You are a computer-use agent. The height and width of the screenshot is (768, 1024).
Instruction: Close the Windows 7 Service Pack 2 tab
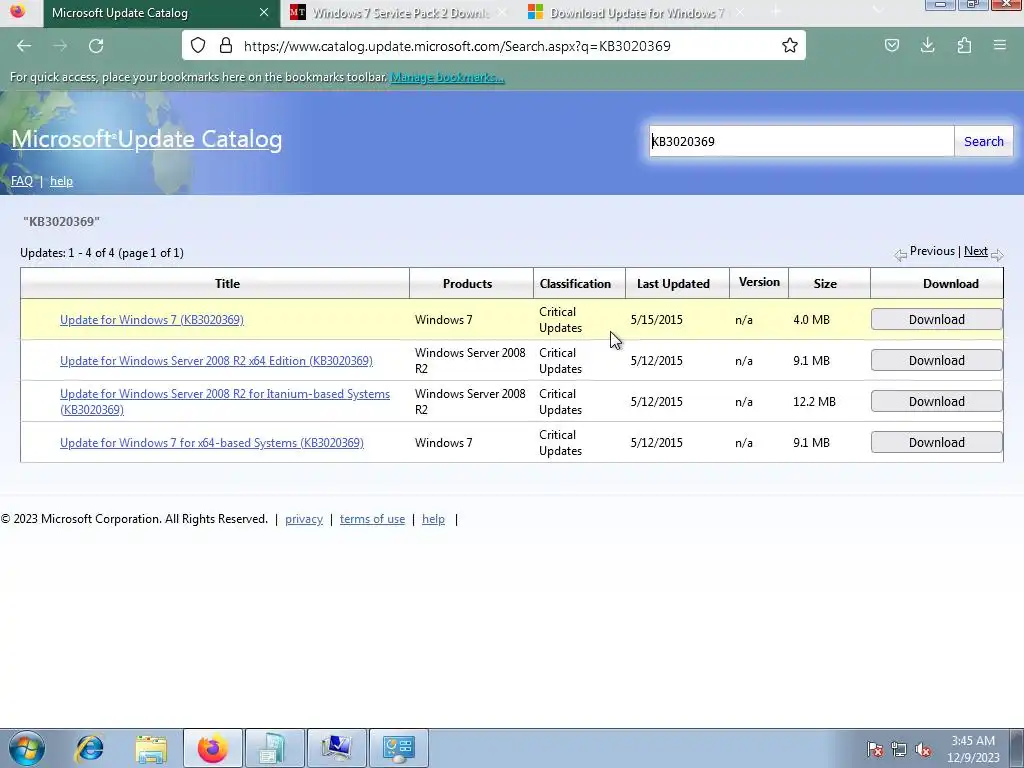tap(502, 12)
